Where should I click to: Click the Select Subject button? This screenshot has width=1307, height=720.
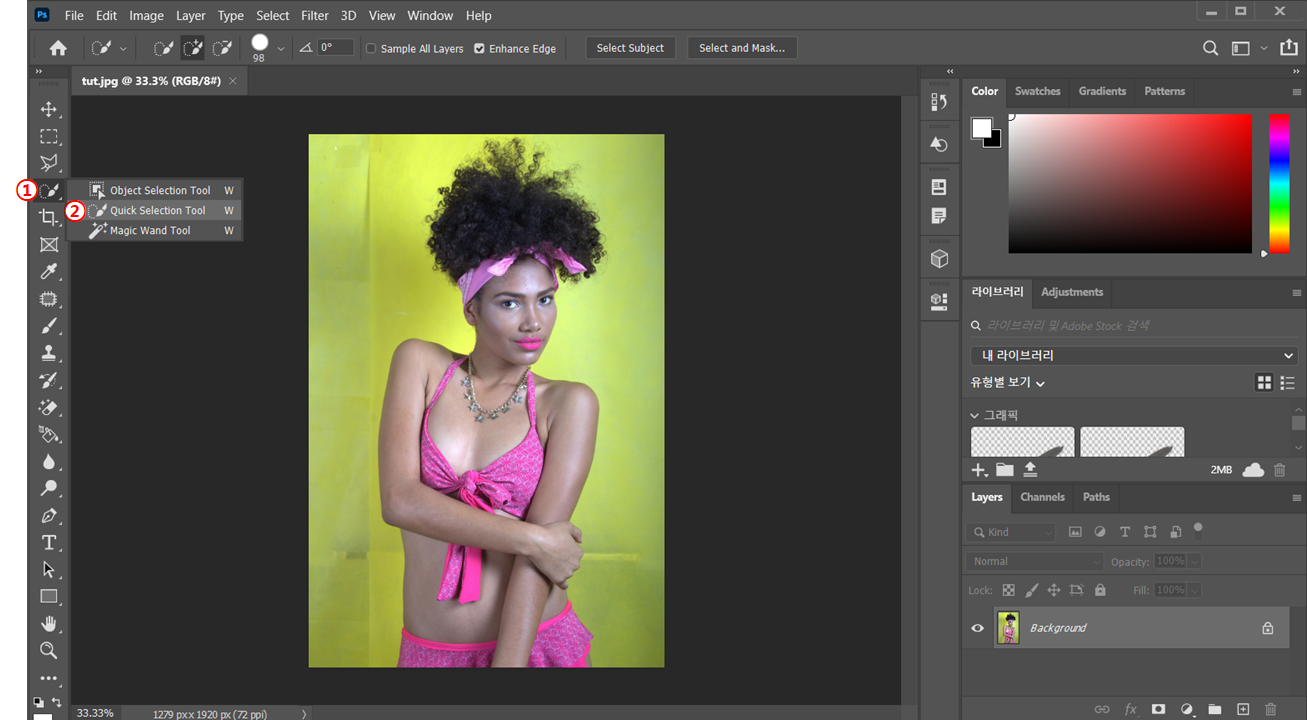630,48
